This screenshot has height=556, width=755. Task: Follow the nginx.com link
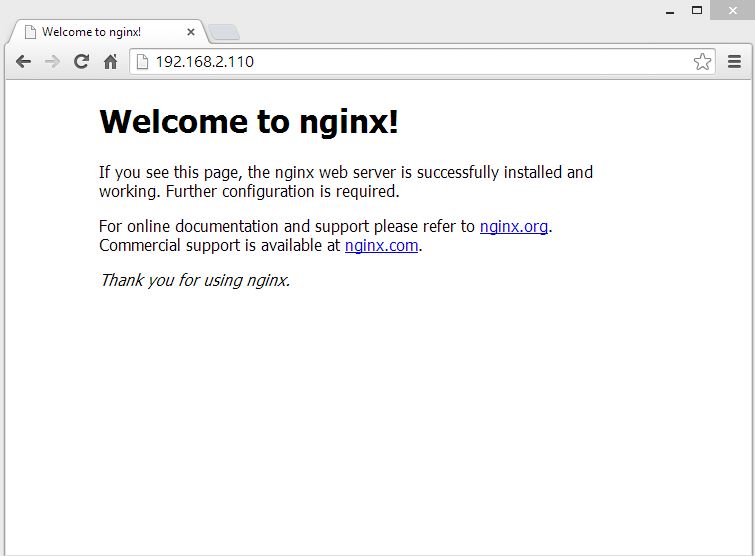point(381,246)
